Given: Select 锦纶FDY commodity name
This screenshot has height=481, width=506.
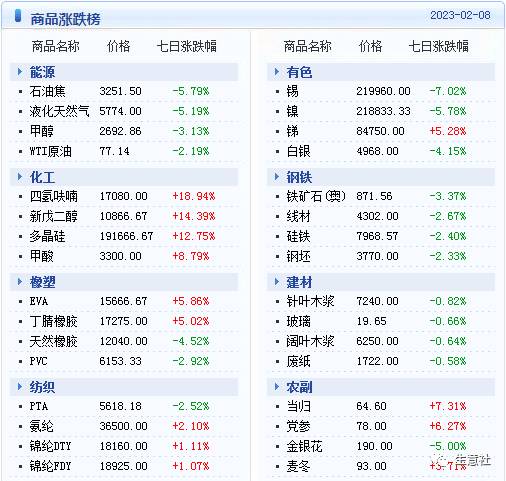Looking at the screenshot, I should pyautogui.click(x=50, y=466).
